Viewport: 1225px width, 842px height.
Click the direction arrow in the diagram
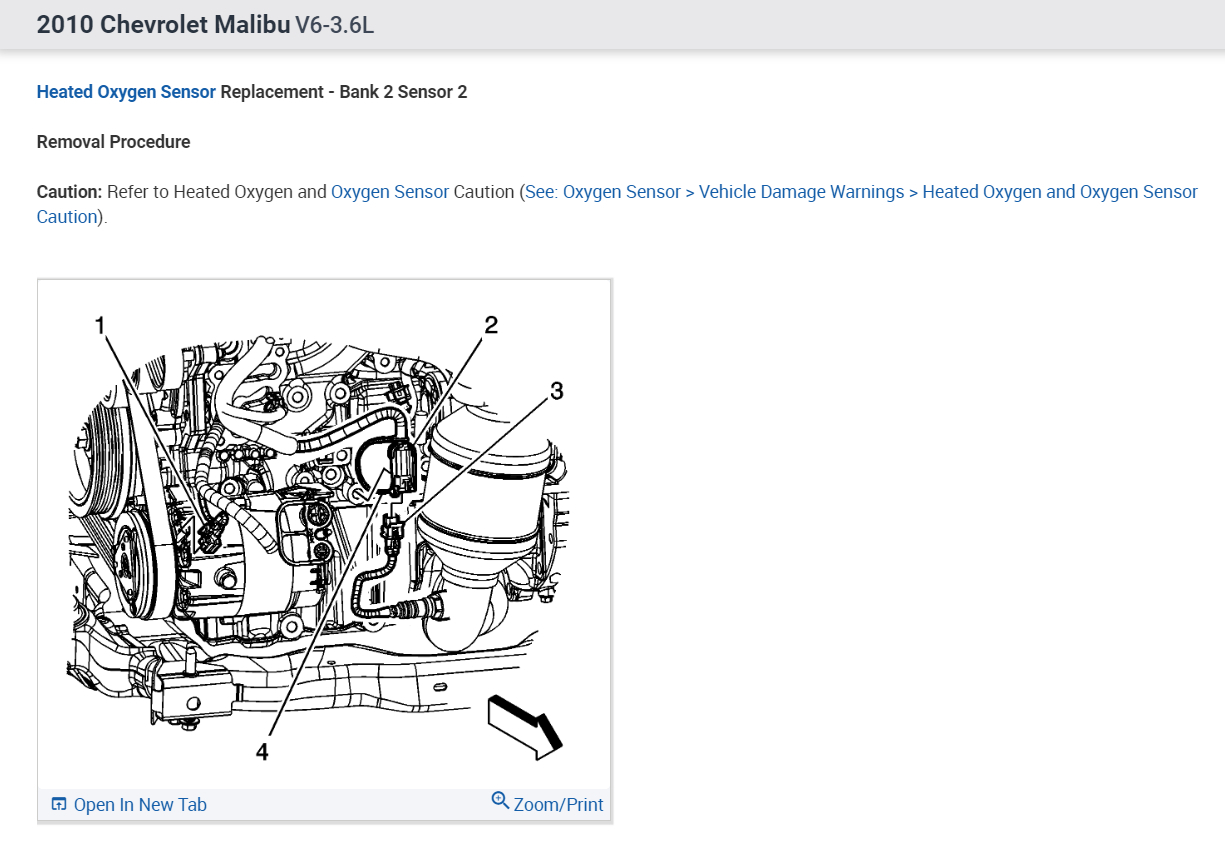524,726
